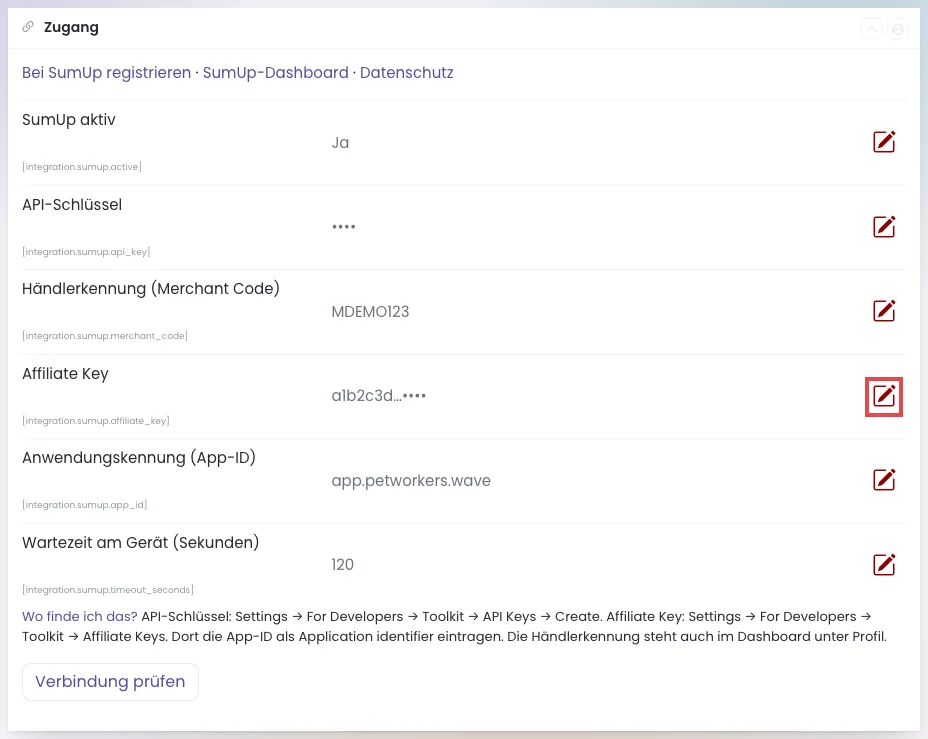The image size is (928, 739).
Task: Edit the Wartezeit am Gerät value
Action: (x=884, y=564)
